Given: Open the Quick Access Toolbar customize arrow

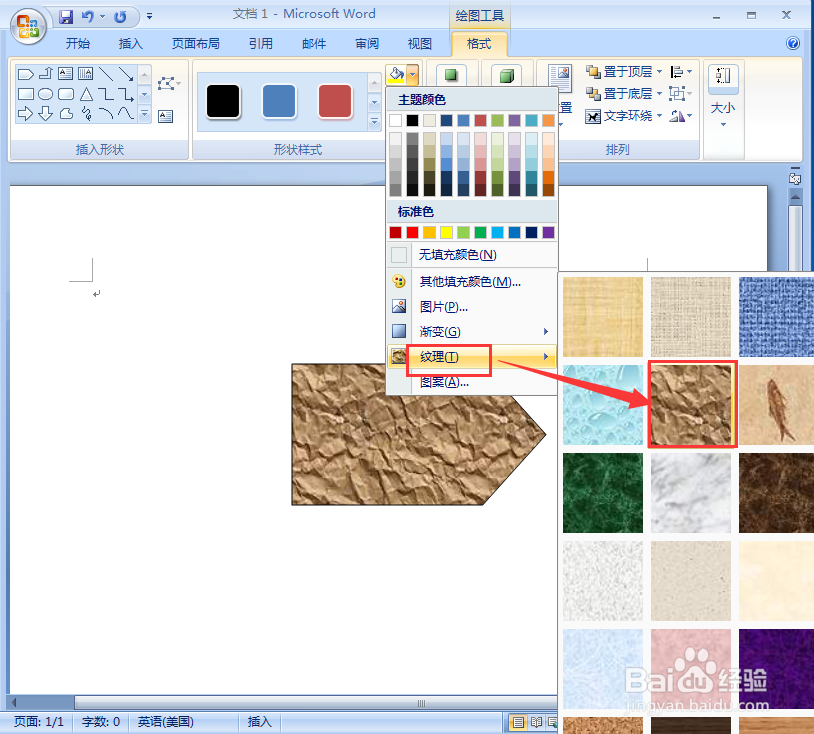Looking at the screenshot, I should (x=150, y=17).
